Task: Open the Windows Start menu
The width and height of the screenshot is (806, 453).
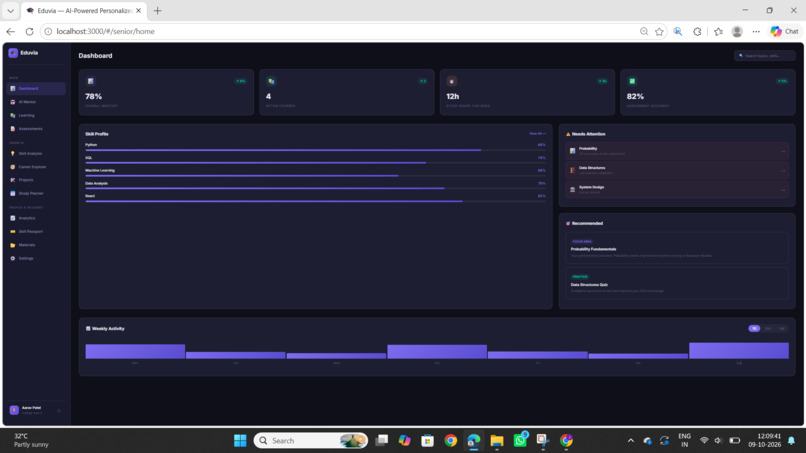Action: click(240, 441)
